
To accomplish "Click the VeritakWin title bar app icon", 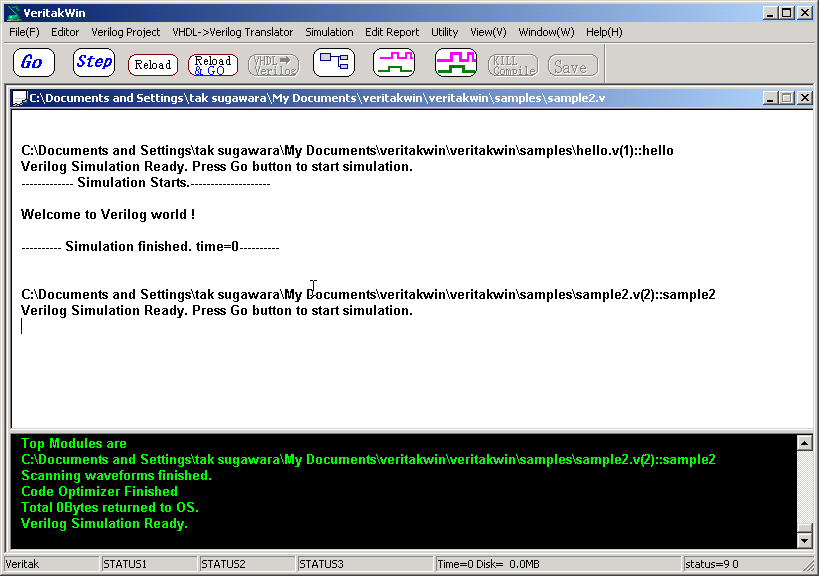I will 13,13.
